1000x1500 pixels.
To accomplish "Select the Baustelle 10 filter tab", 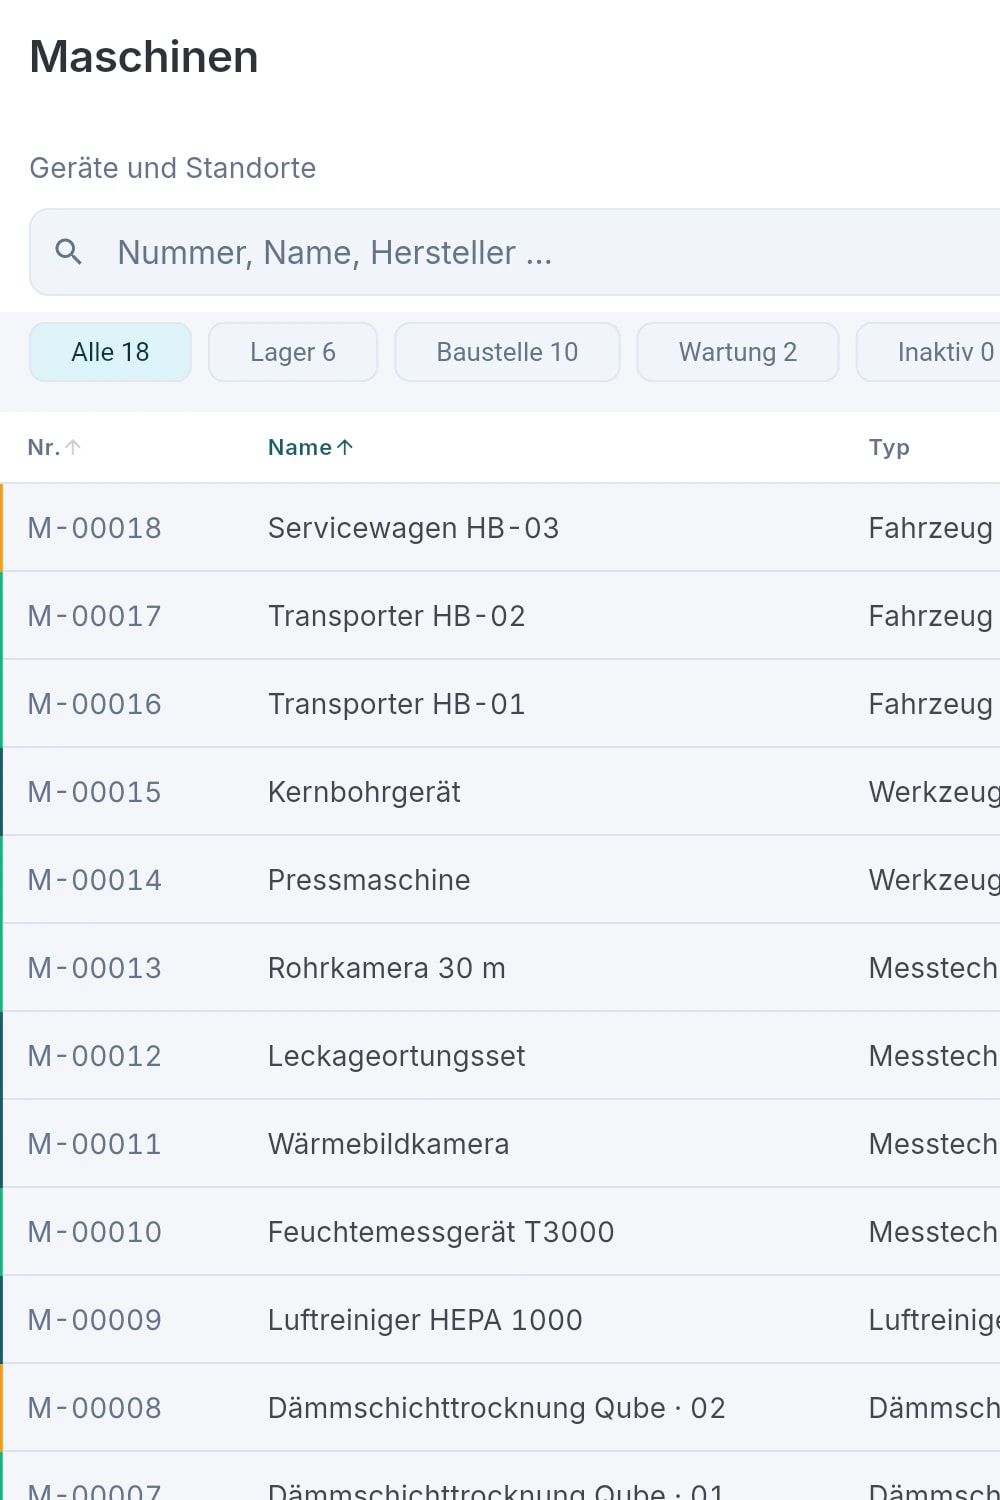I will (507, 352).
